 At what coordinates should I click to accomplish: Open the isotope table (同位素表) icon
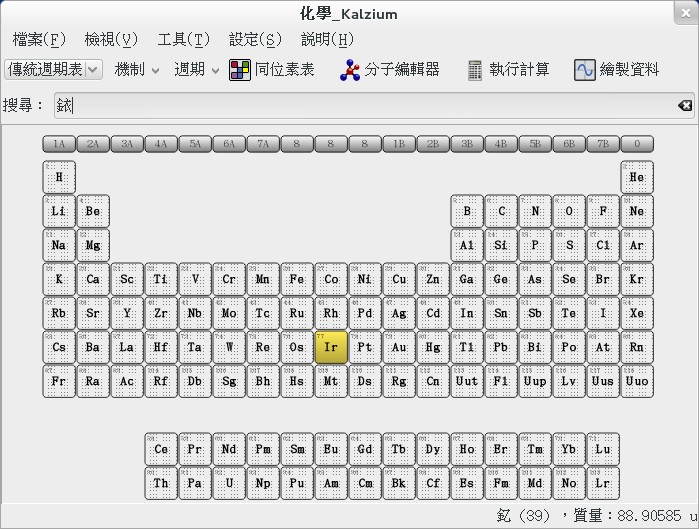click(240, 70)
